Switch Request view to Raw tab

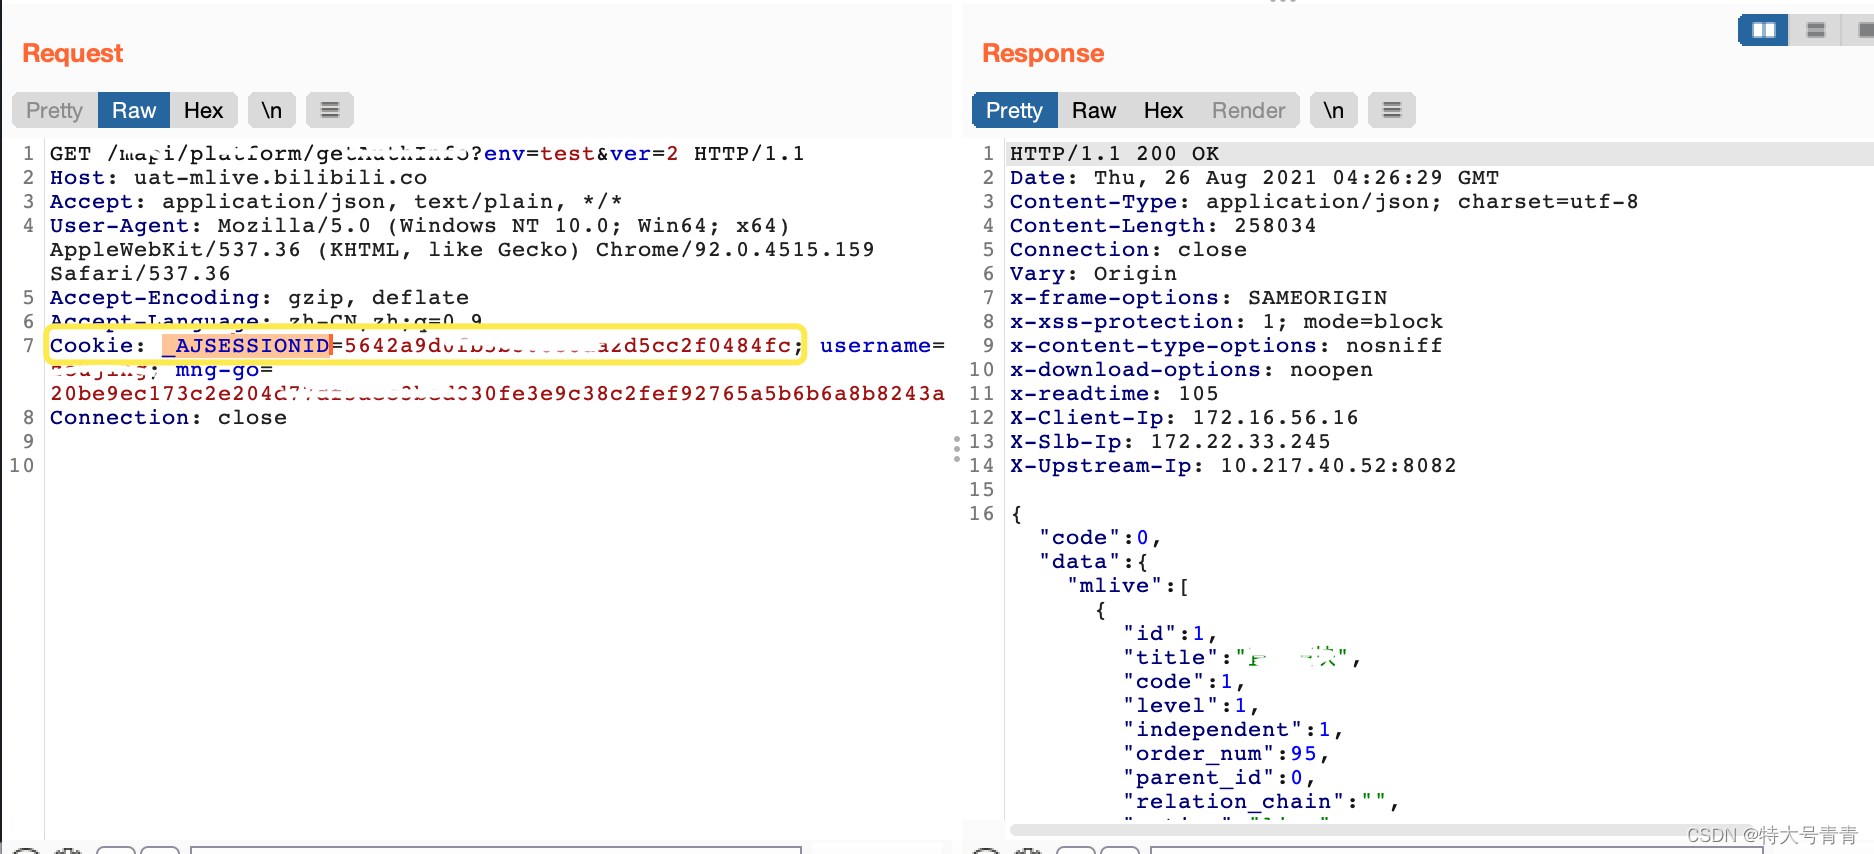tap(134, 110)
